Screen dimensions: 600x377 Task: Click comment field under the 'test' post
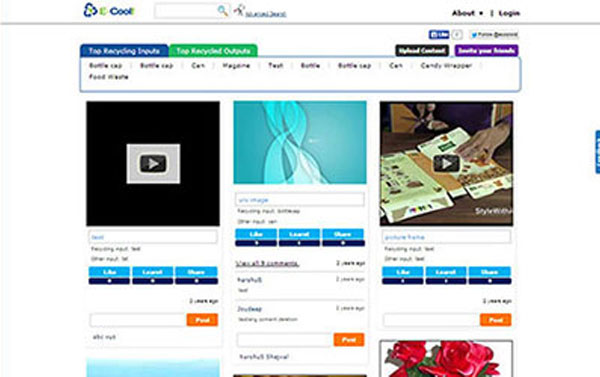coord(138,320)
